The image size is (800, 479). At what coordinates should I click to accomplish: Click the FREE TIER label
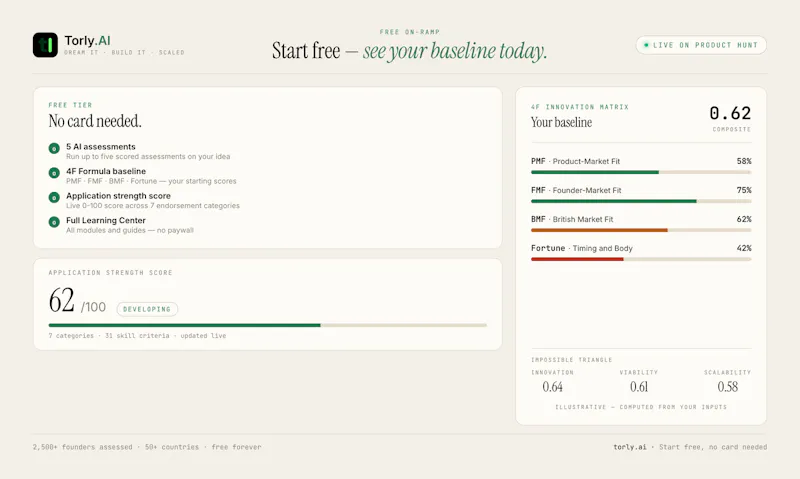pyautogui.click(x=70, y=105)
